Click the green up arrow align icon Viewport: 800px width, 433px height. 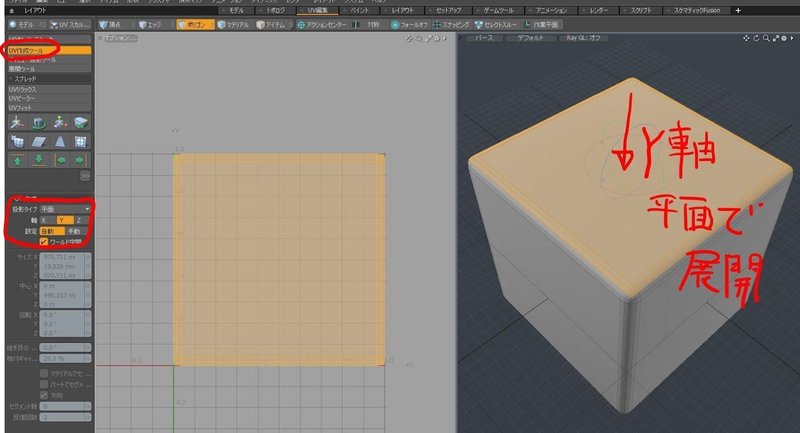18,160
